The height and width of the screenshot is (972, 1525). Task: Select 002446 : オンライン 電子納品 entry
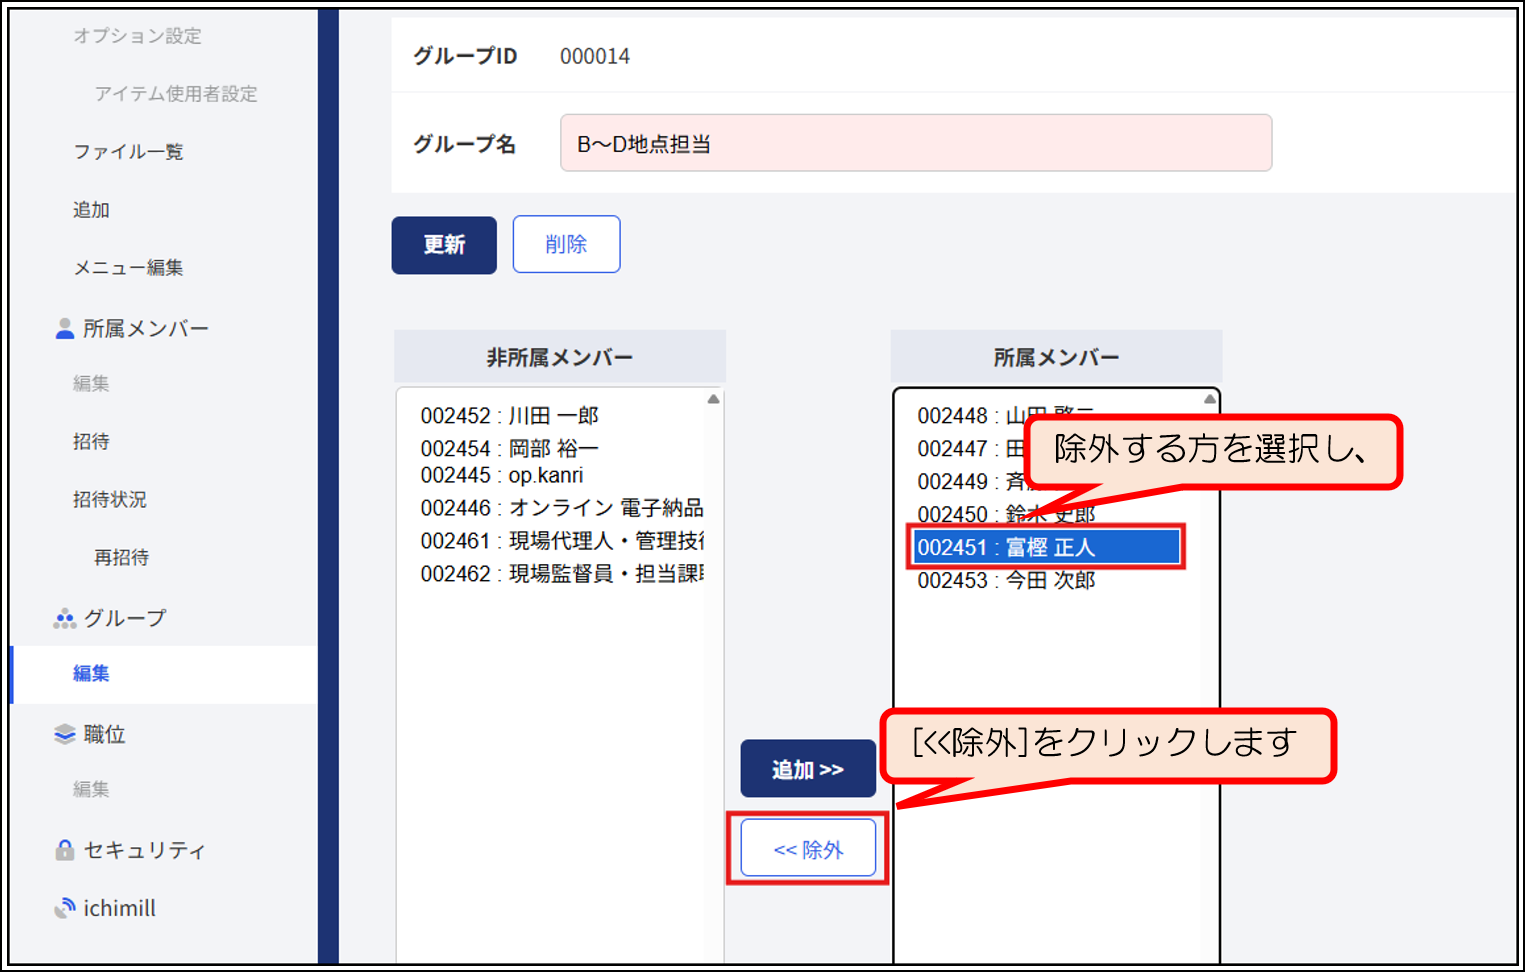561,508
